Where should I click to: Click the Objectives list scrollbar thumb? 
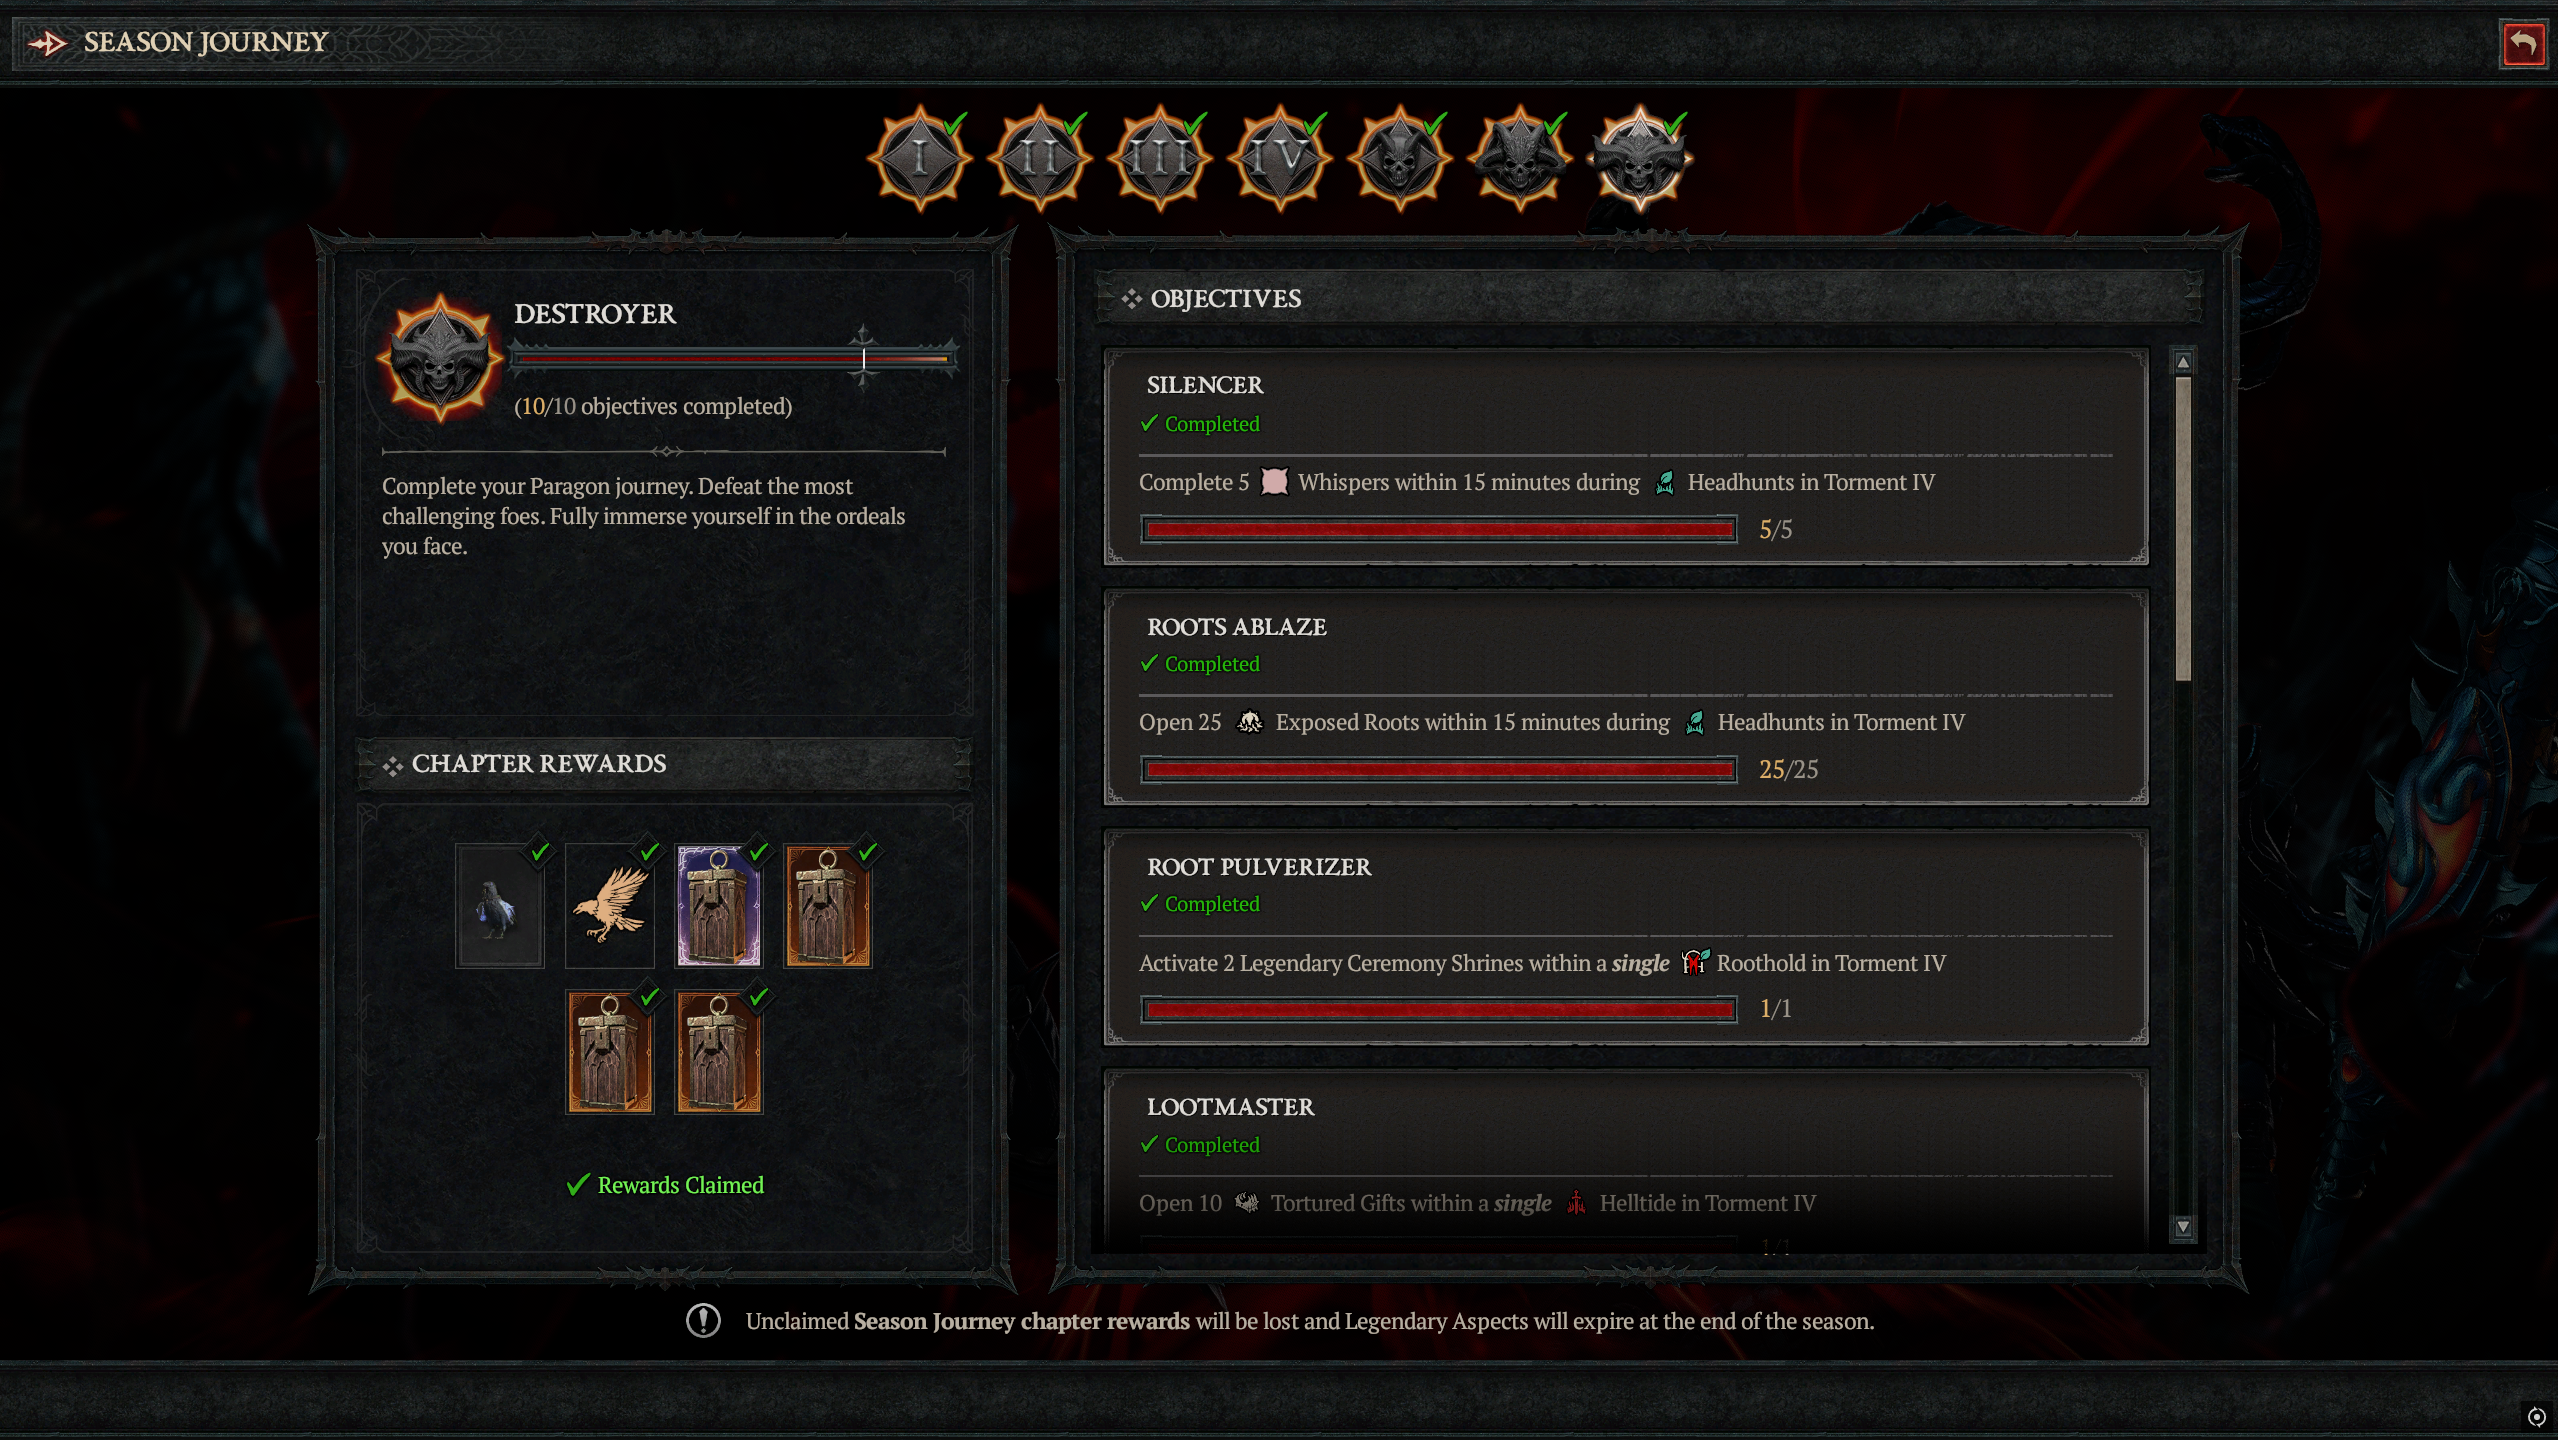pyautogui.click(x=2183, y=529)
